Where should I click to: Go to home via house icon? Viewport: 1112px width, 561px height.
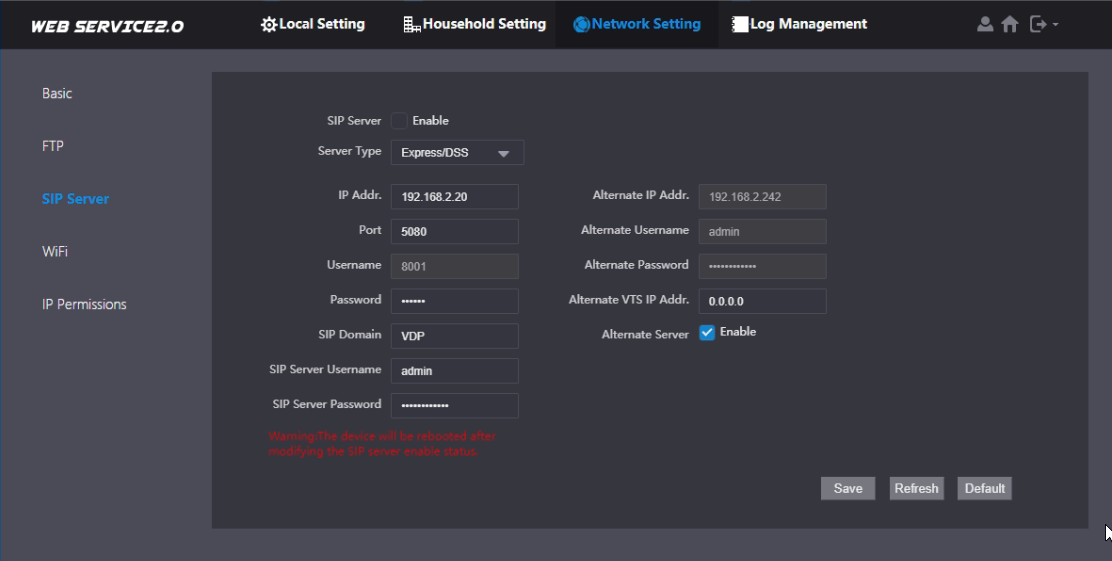coord(1010,24)
